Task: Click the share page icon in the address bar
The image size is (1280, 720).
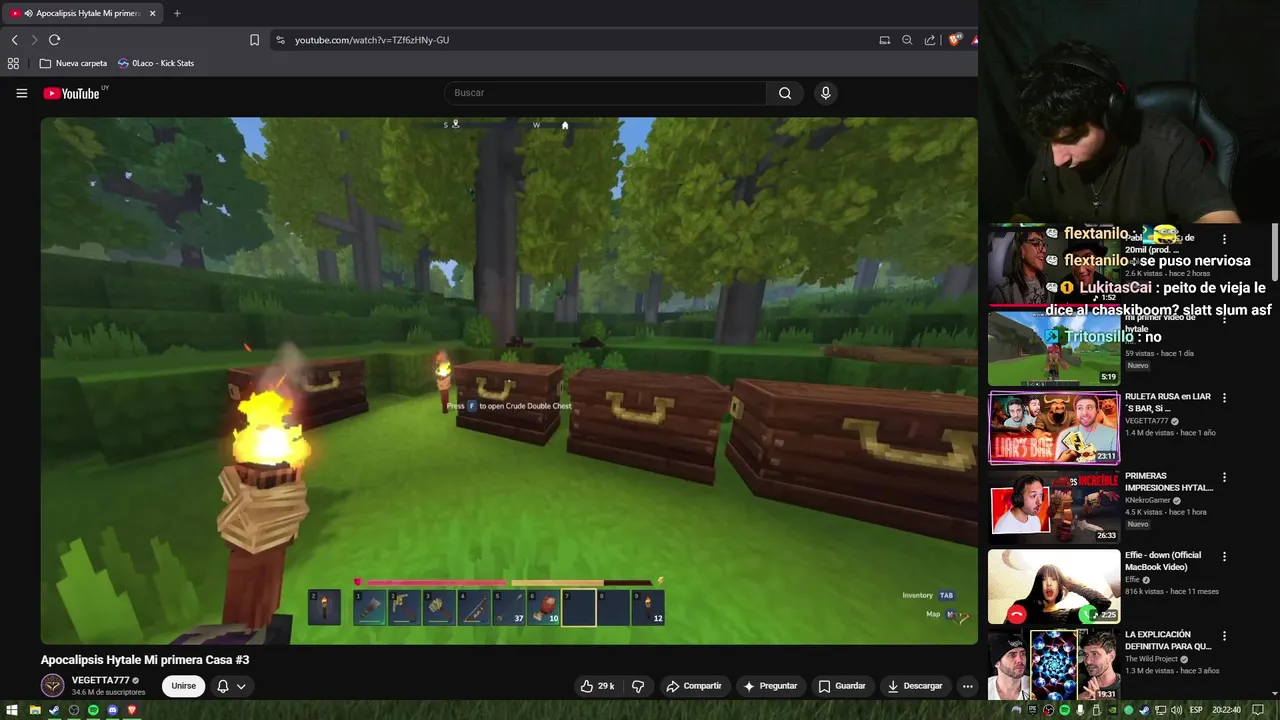Action: pos(930,40)
